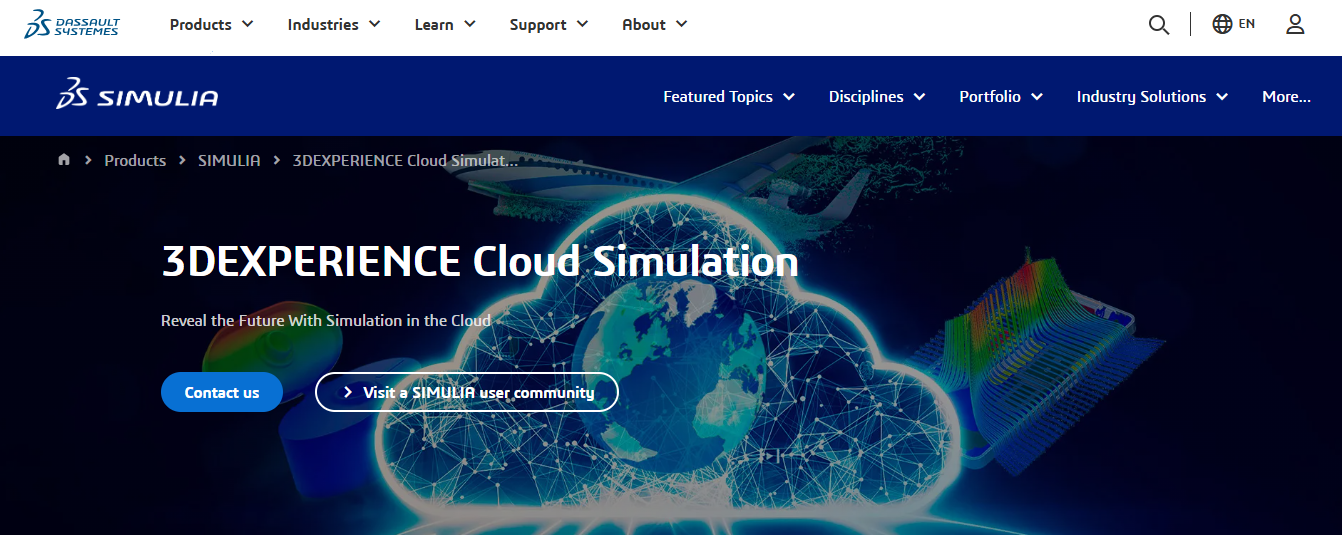Expand Industry Solutions submenu

pyautogui.click(x=1152, y=96)
